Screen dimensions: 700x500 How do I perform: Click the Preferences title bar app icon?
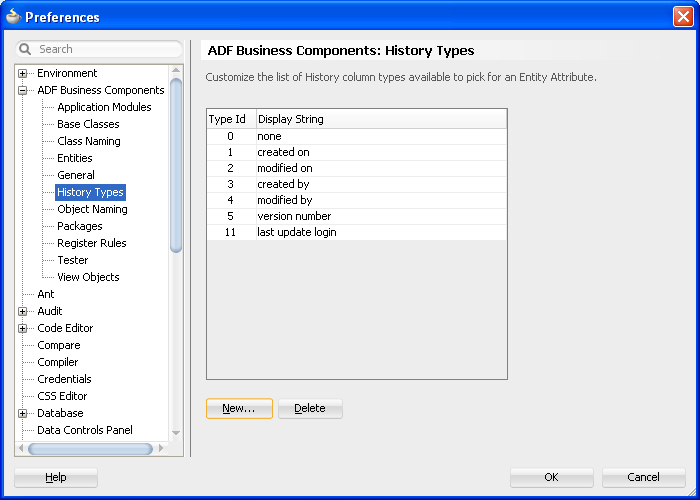[x=13, y=17]
